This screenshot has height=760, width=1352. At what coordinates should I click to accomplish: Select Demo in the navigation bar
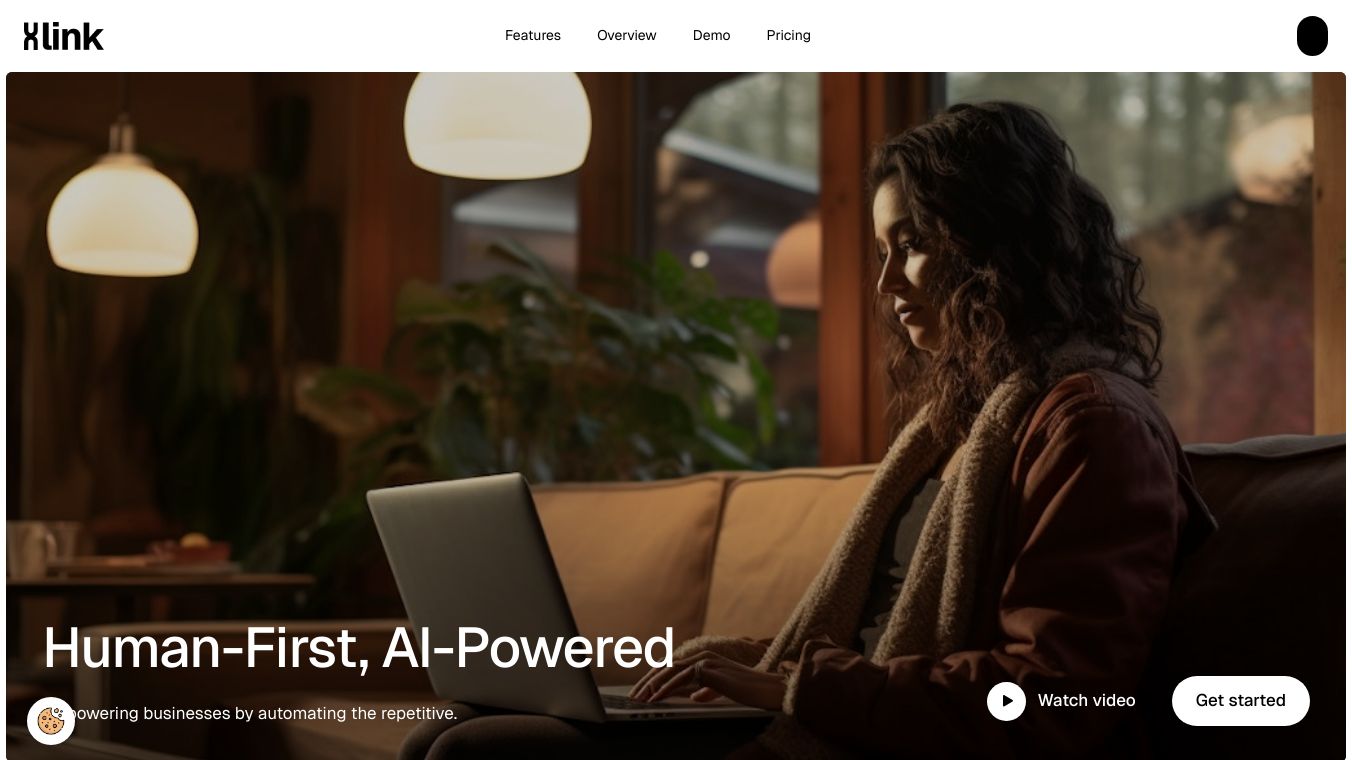click(712, 35)
